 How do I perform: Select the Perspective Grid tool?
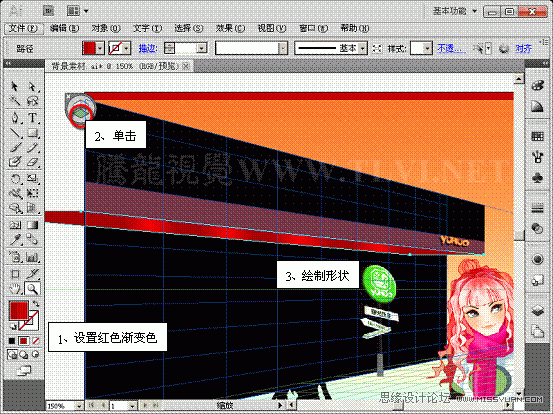coord(32,208)
